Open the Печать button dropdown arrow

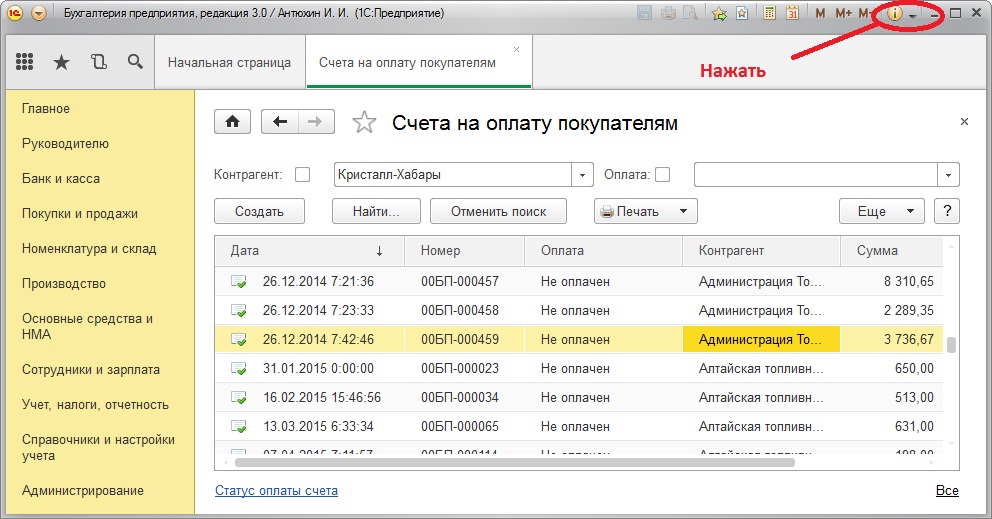(x=683, y=211)
